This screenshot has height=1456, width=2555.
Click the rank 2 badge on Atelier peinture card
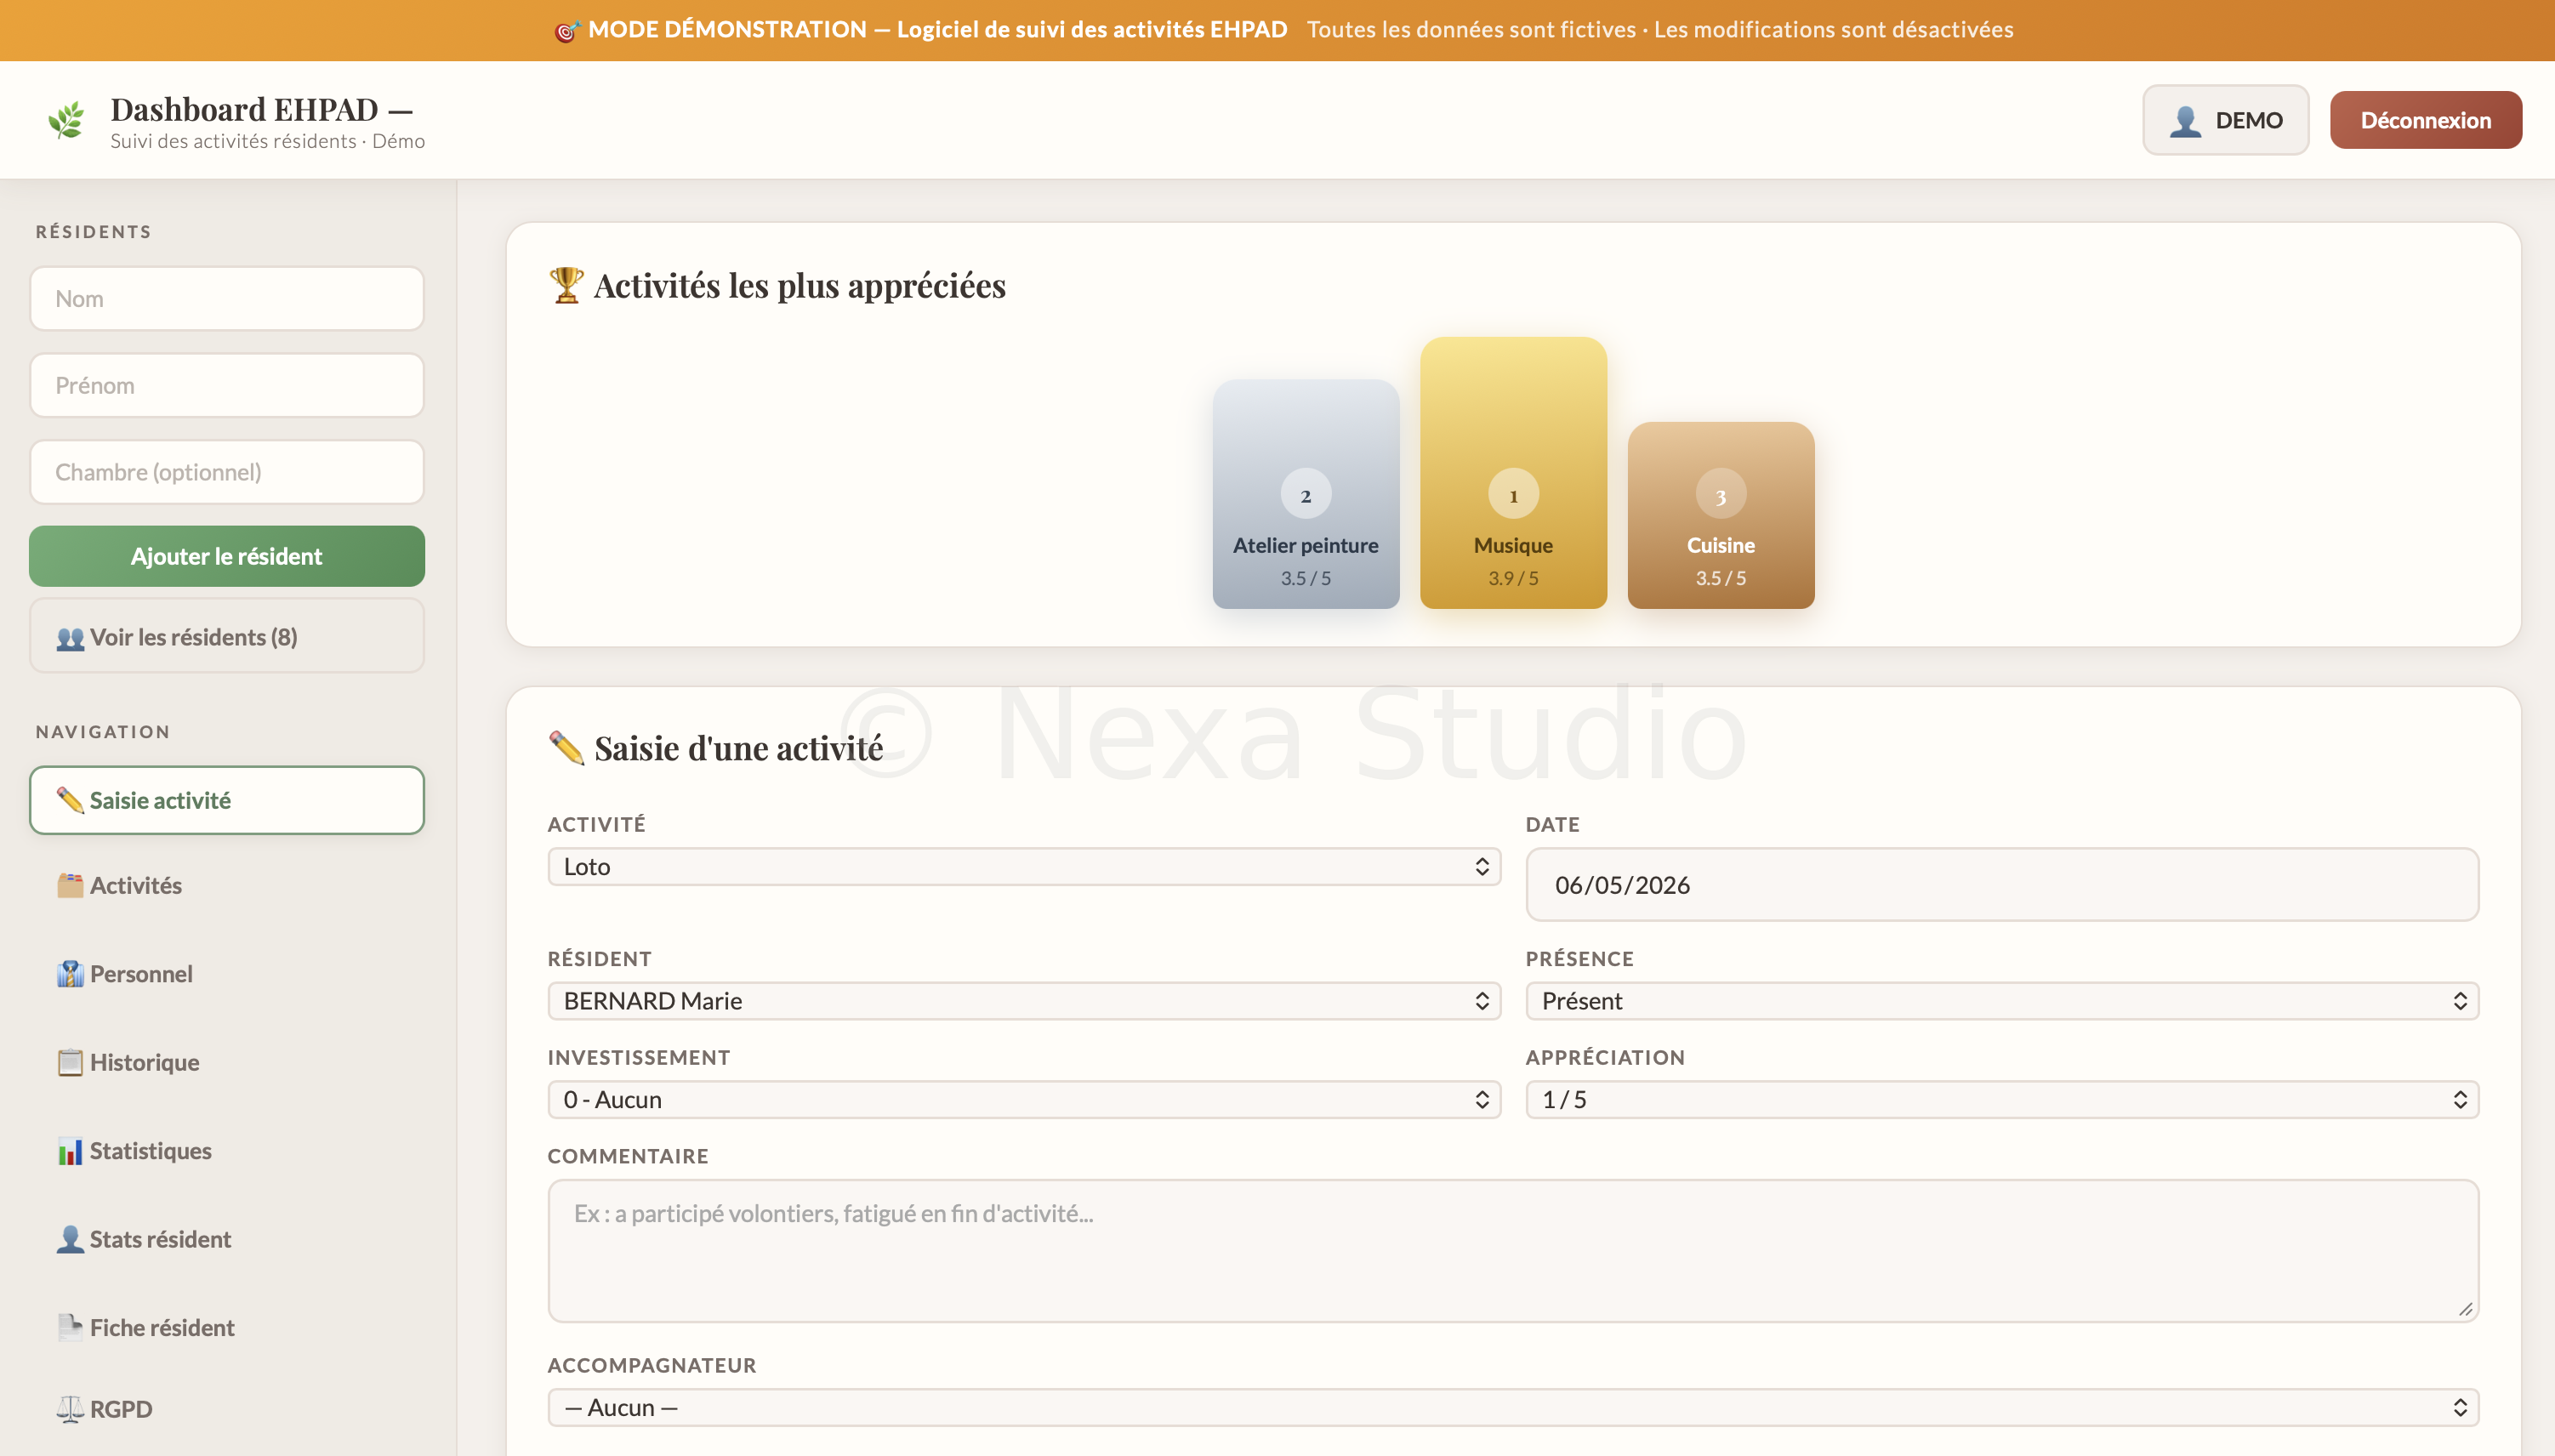(1305, 494)
